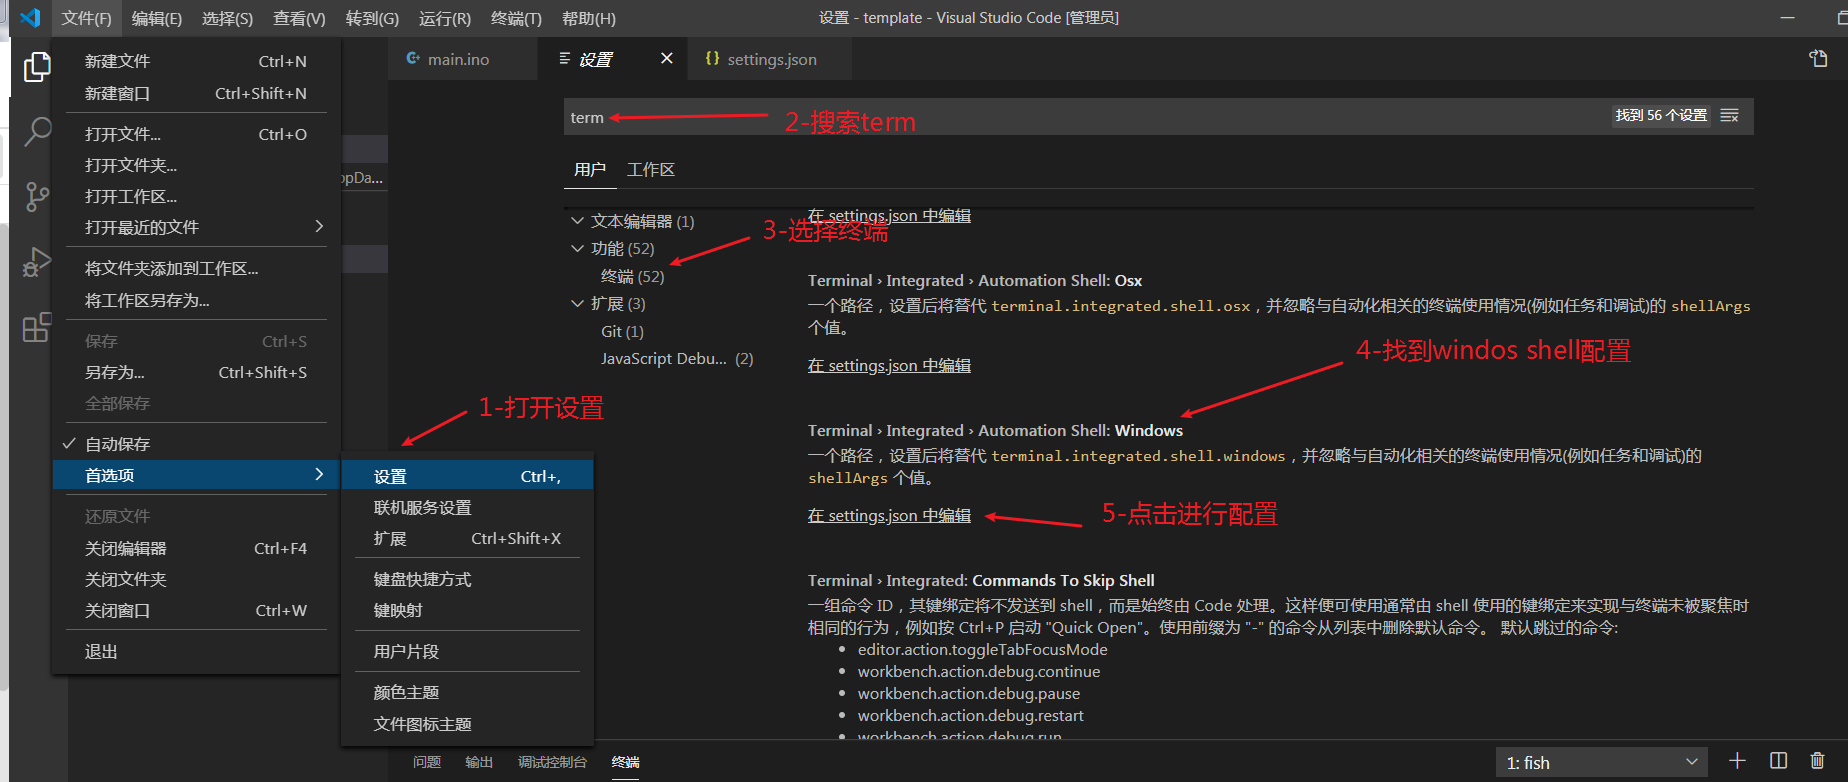Collapse the 功能 (52) tree group
Image resolution: width=1848 pixels, height=782 pixels.
[x=577, y=248]
